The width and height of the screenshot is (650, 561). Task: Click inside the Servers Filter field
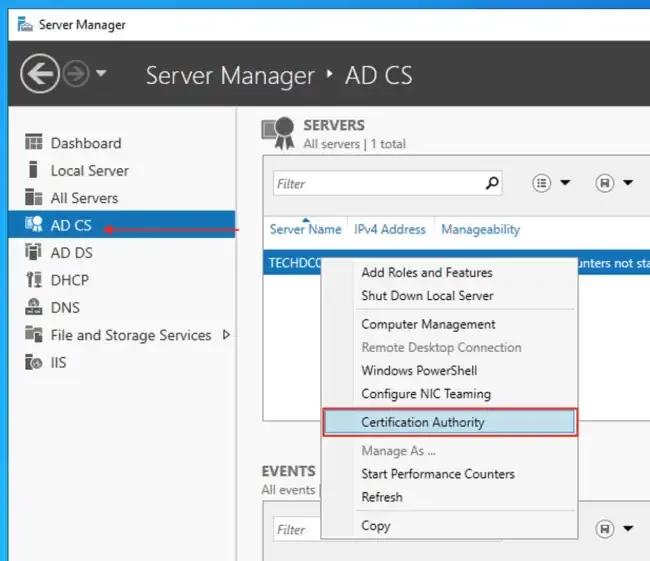[x=387, y=183]
